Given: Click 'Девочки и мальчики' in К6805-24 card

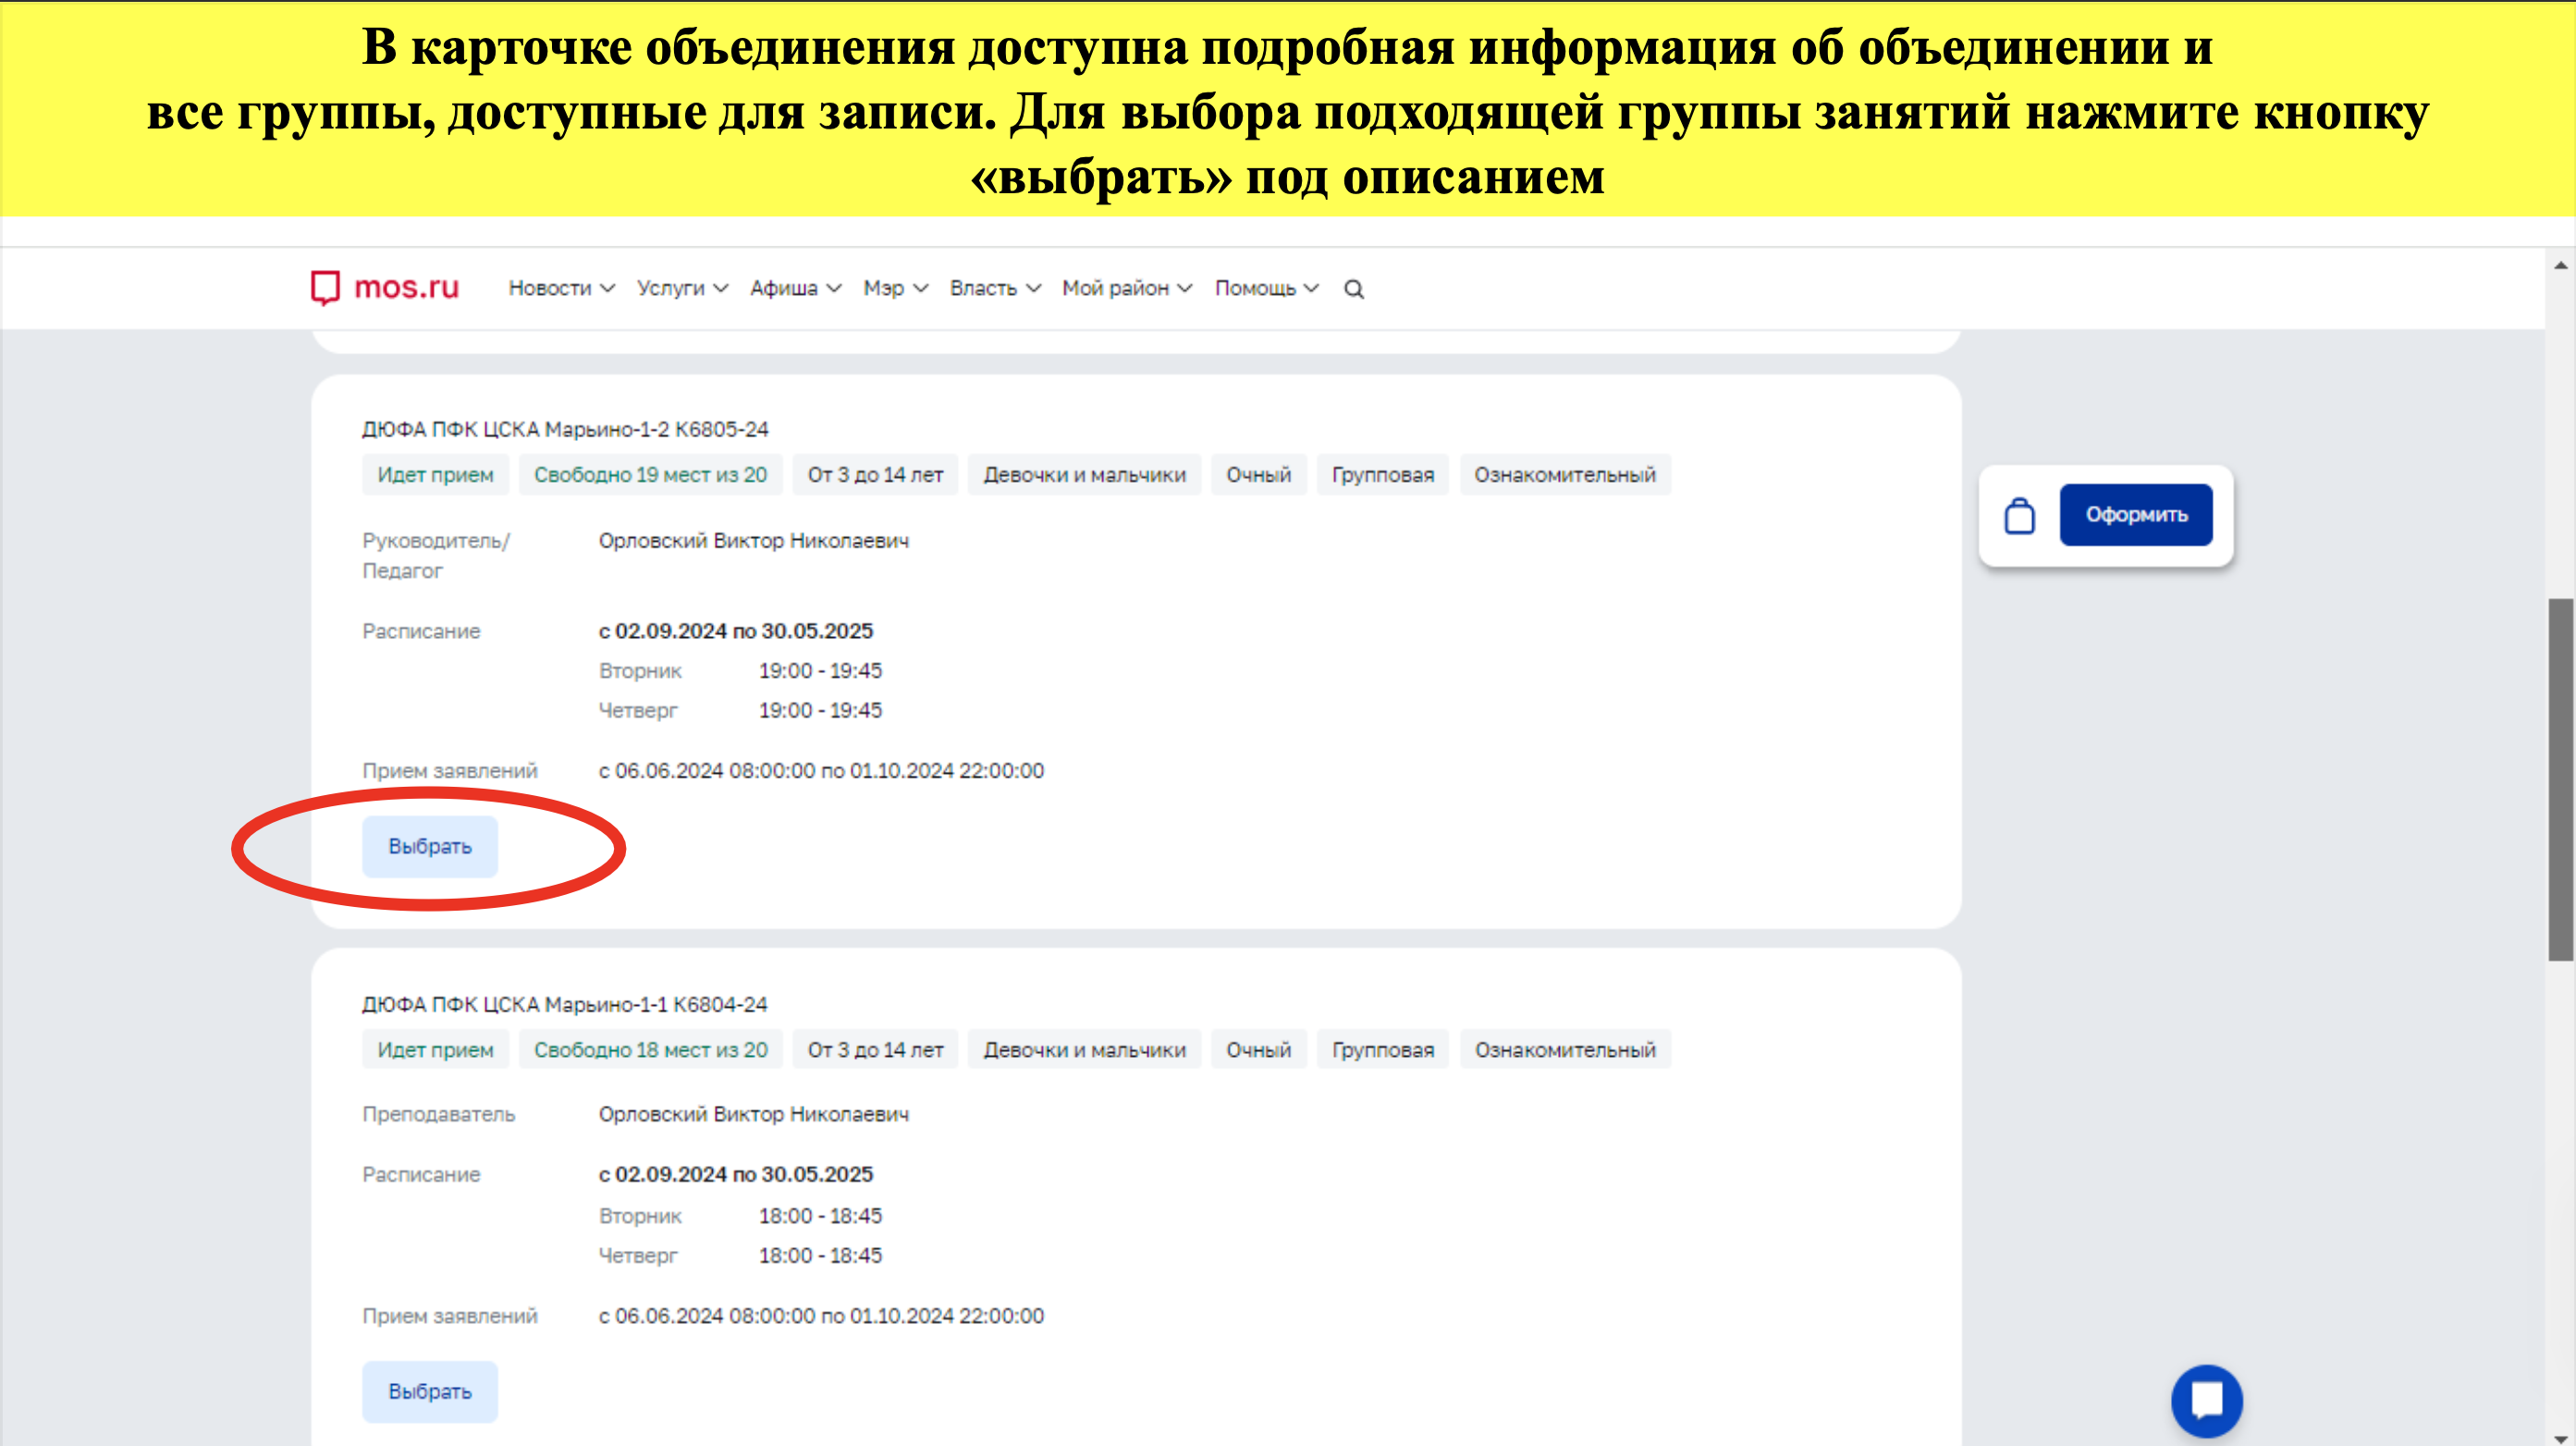Looking at the screenshot, I should click(1084, 475).
